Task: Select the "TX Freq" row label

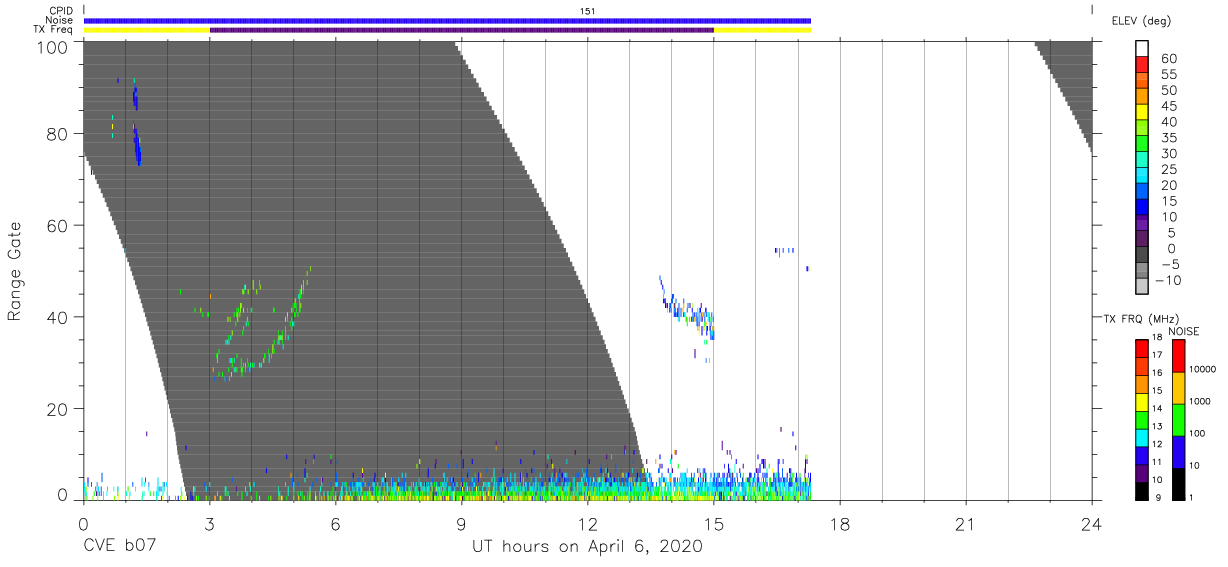Action: click(x=54, y=30)
